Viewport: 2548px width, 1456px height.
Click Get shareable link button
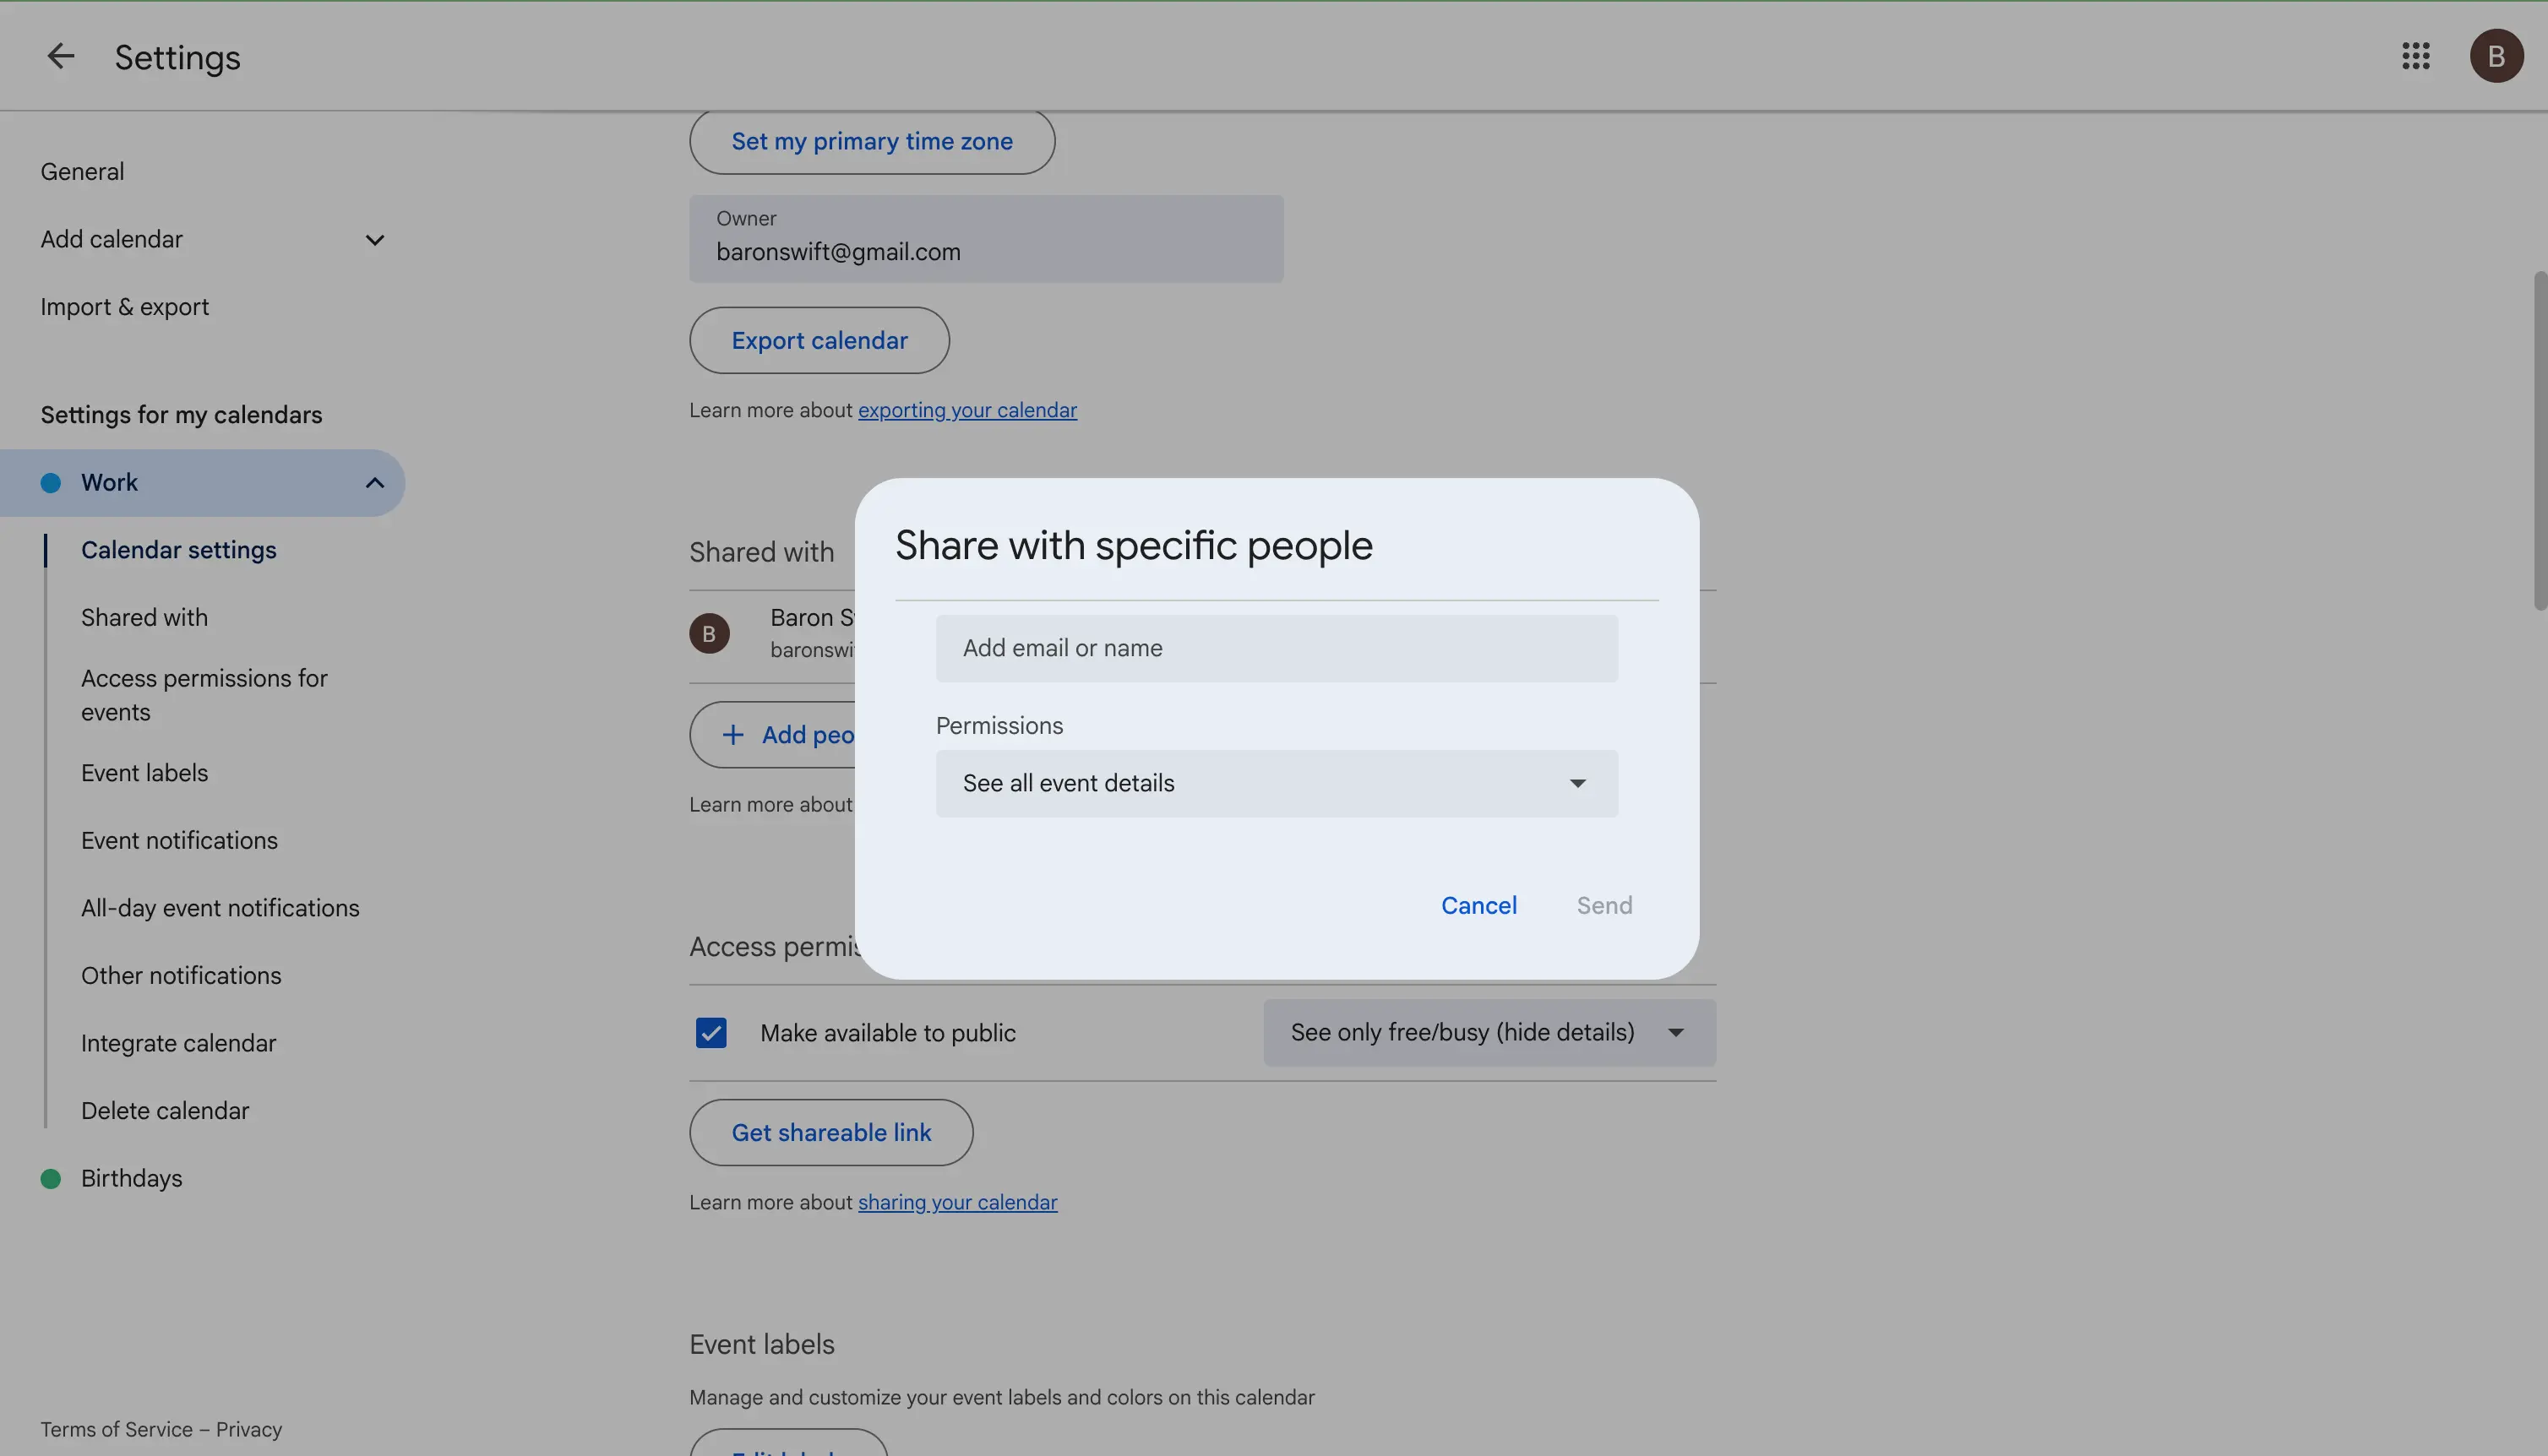tap(831, 1133)
